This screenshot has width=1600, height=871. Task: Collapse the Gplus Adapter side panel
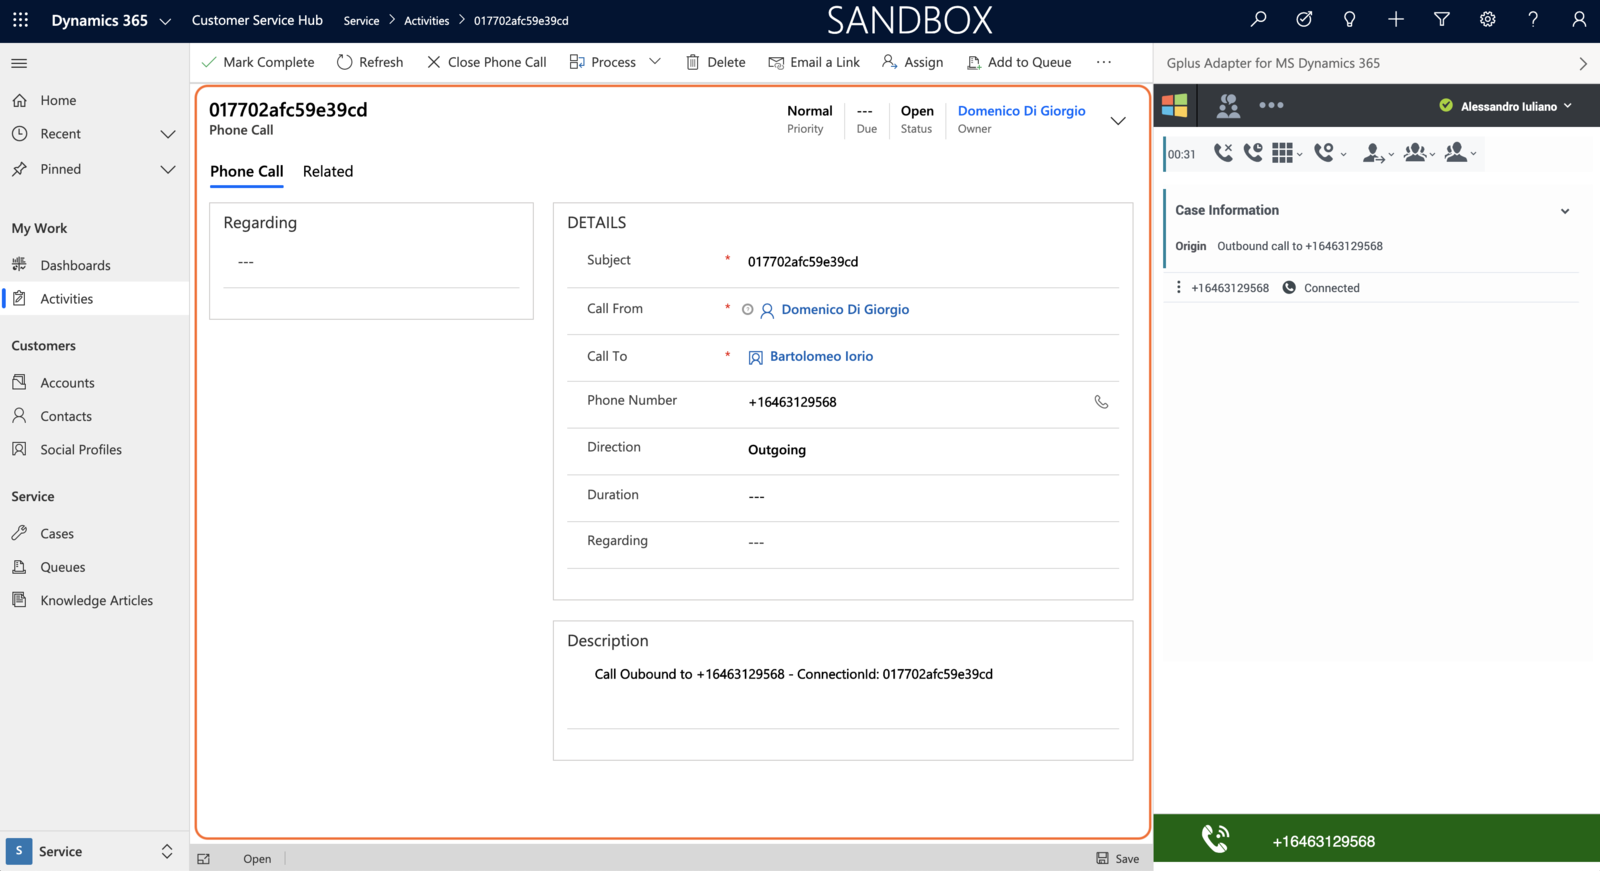coord(1583,63)
